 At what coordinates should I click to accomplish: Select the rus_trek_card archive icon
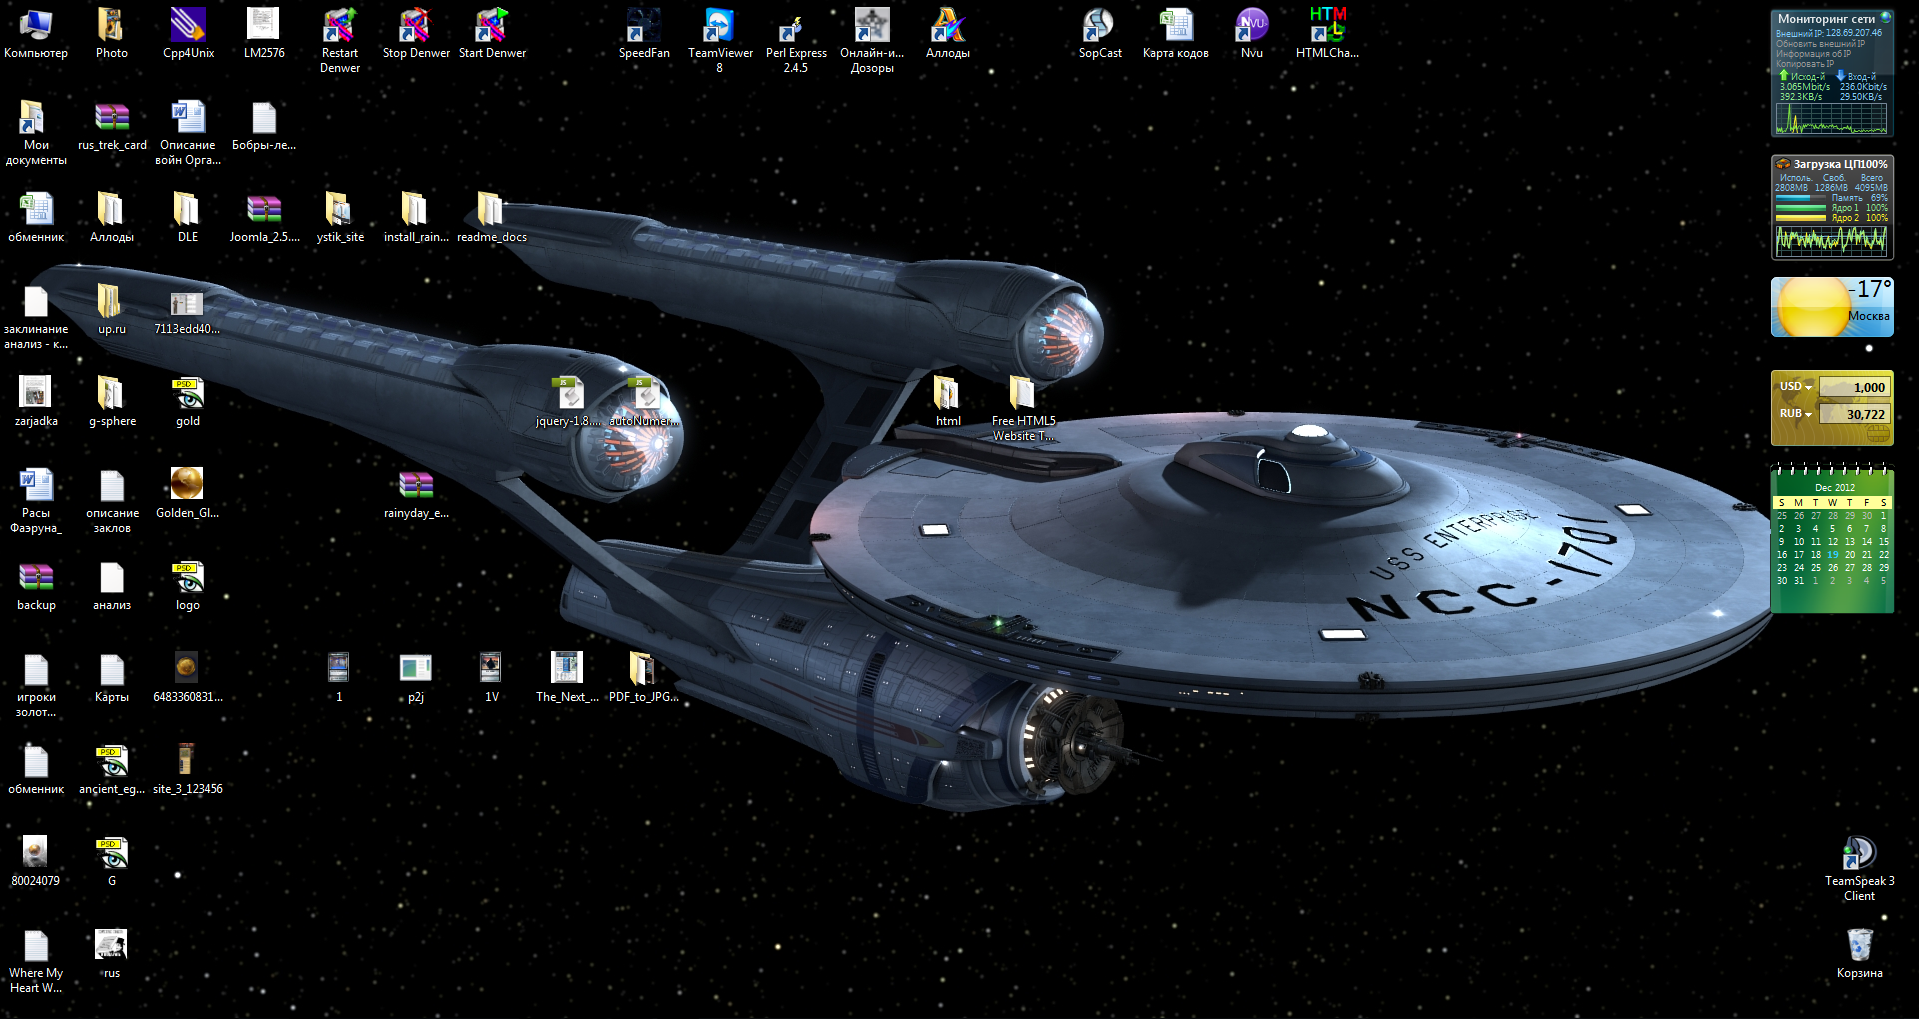tap(112, 125)
